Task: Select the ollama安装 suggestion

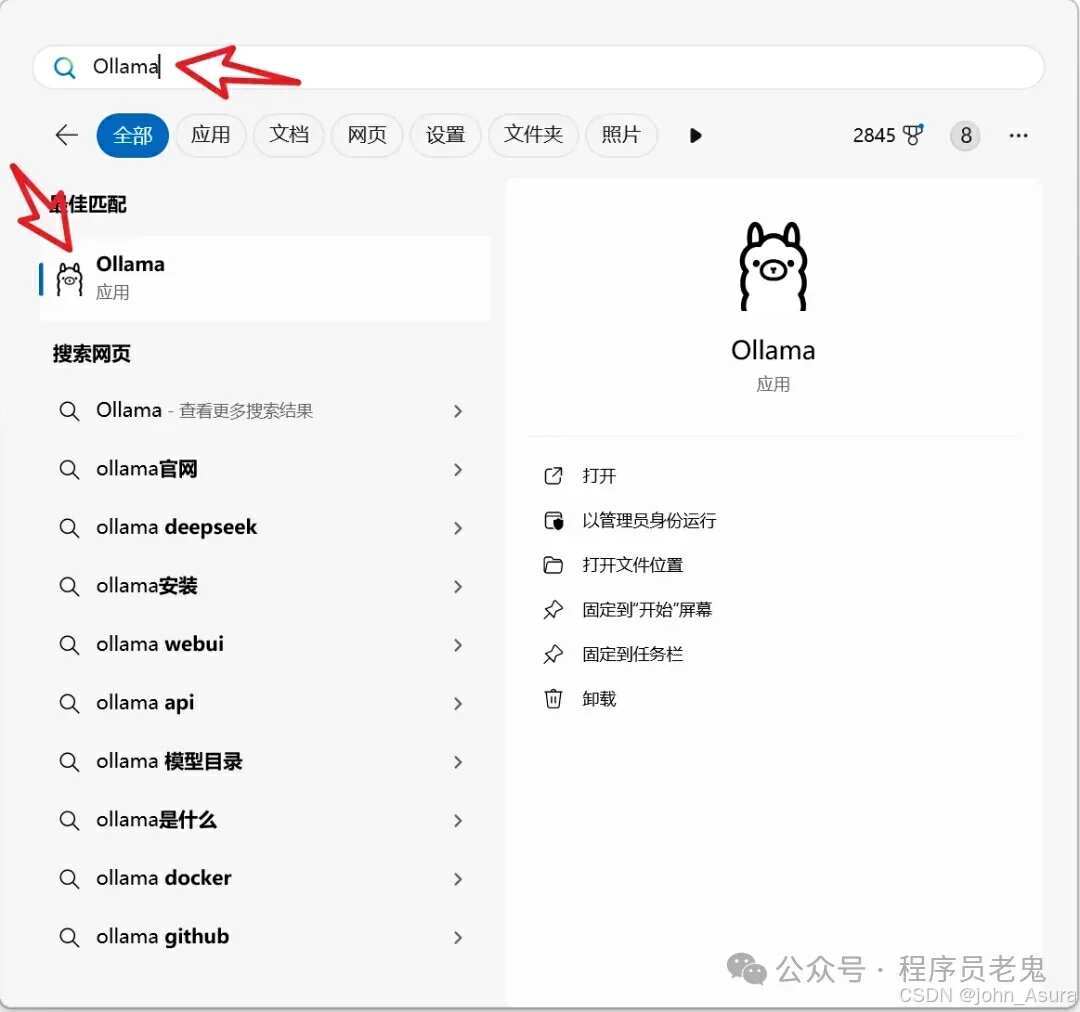Action: [264, 587]
